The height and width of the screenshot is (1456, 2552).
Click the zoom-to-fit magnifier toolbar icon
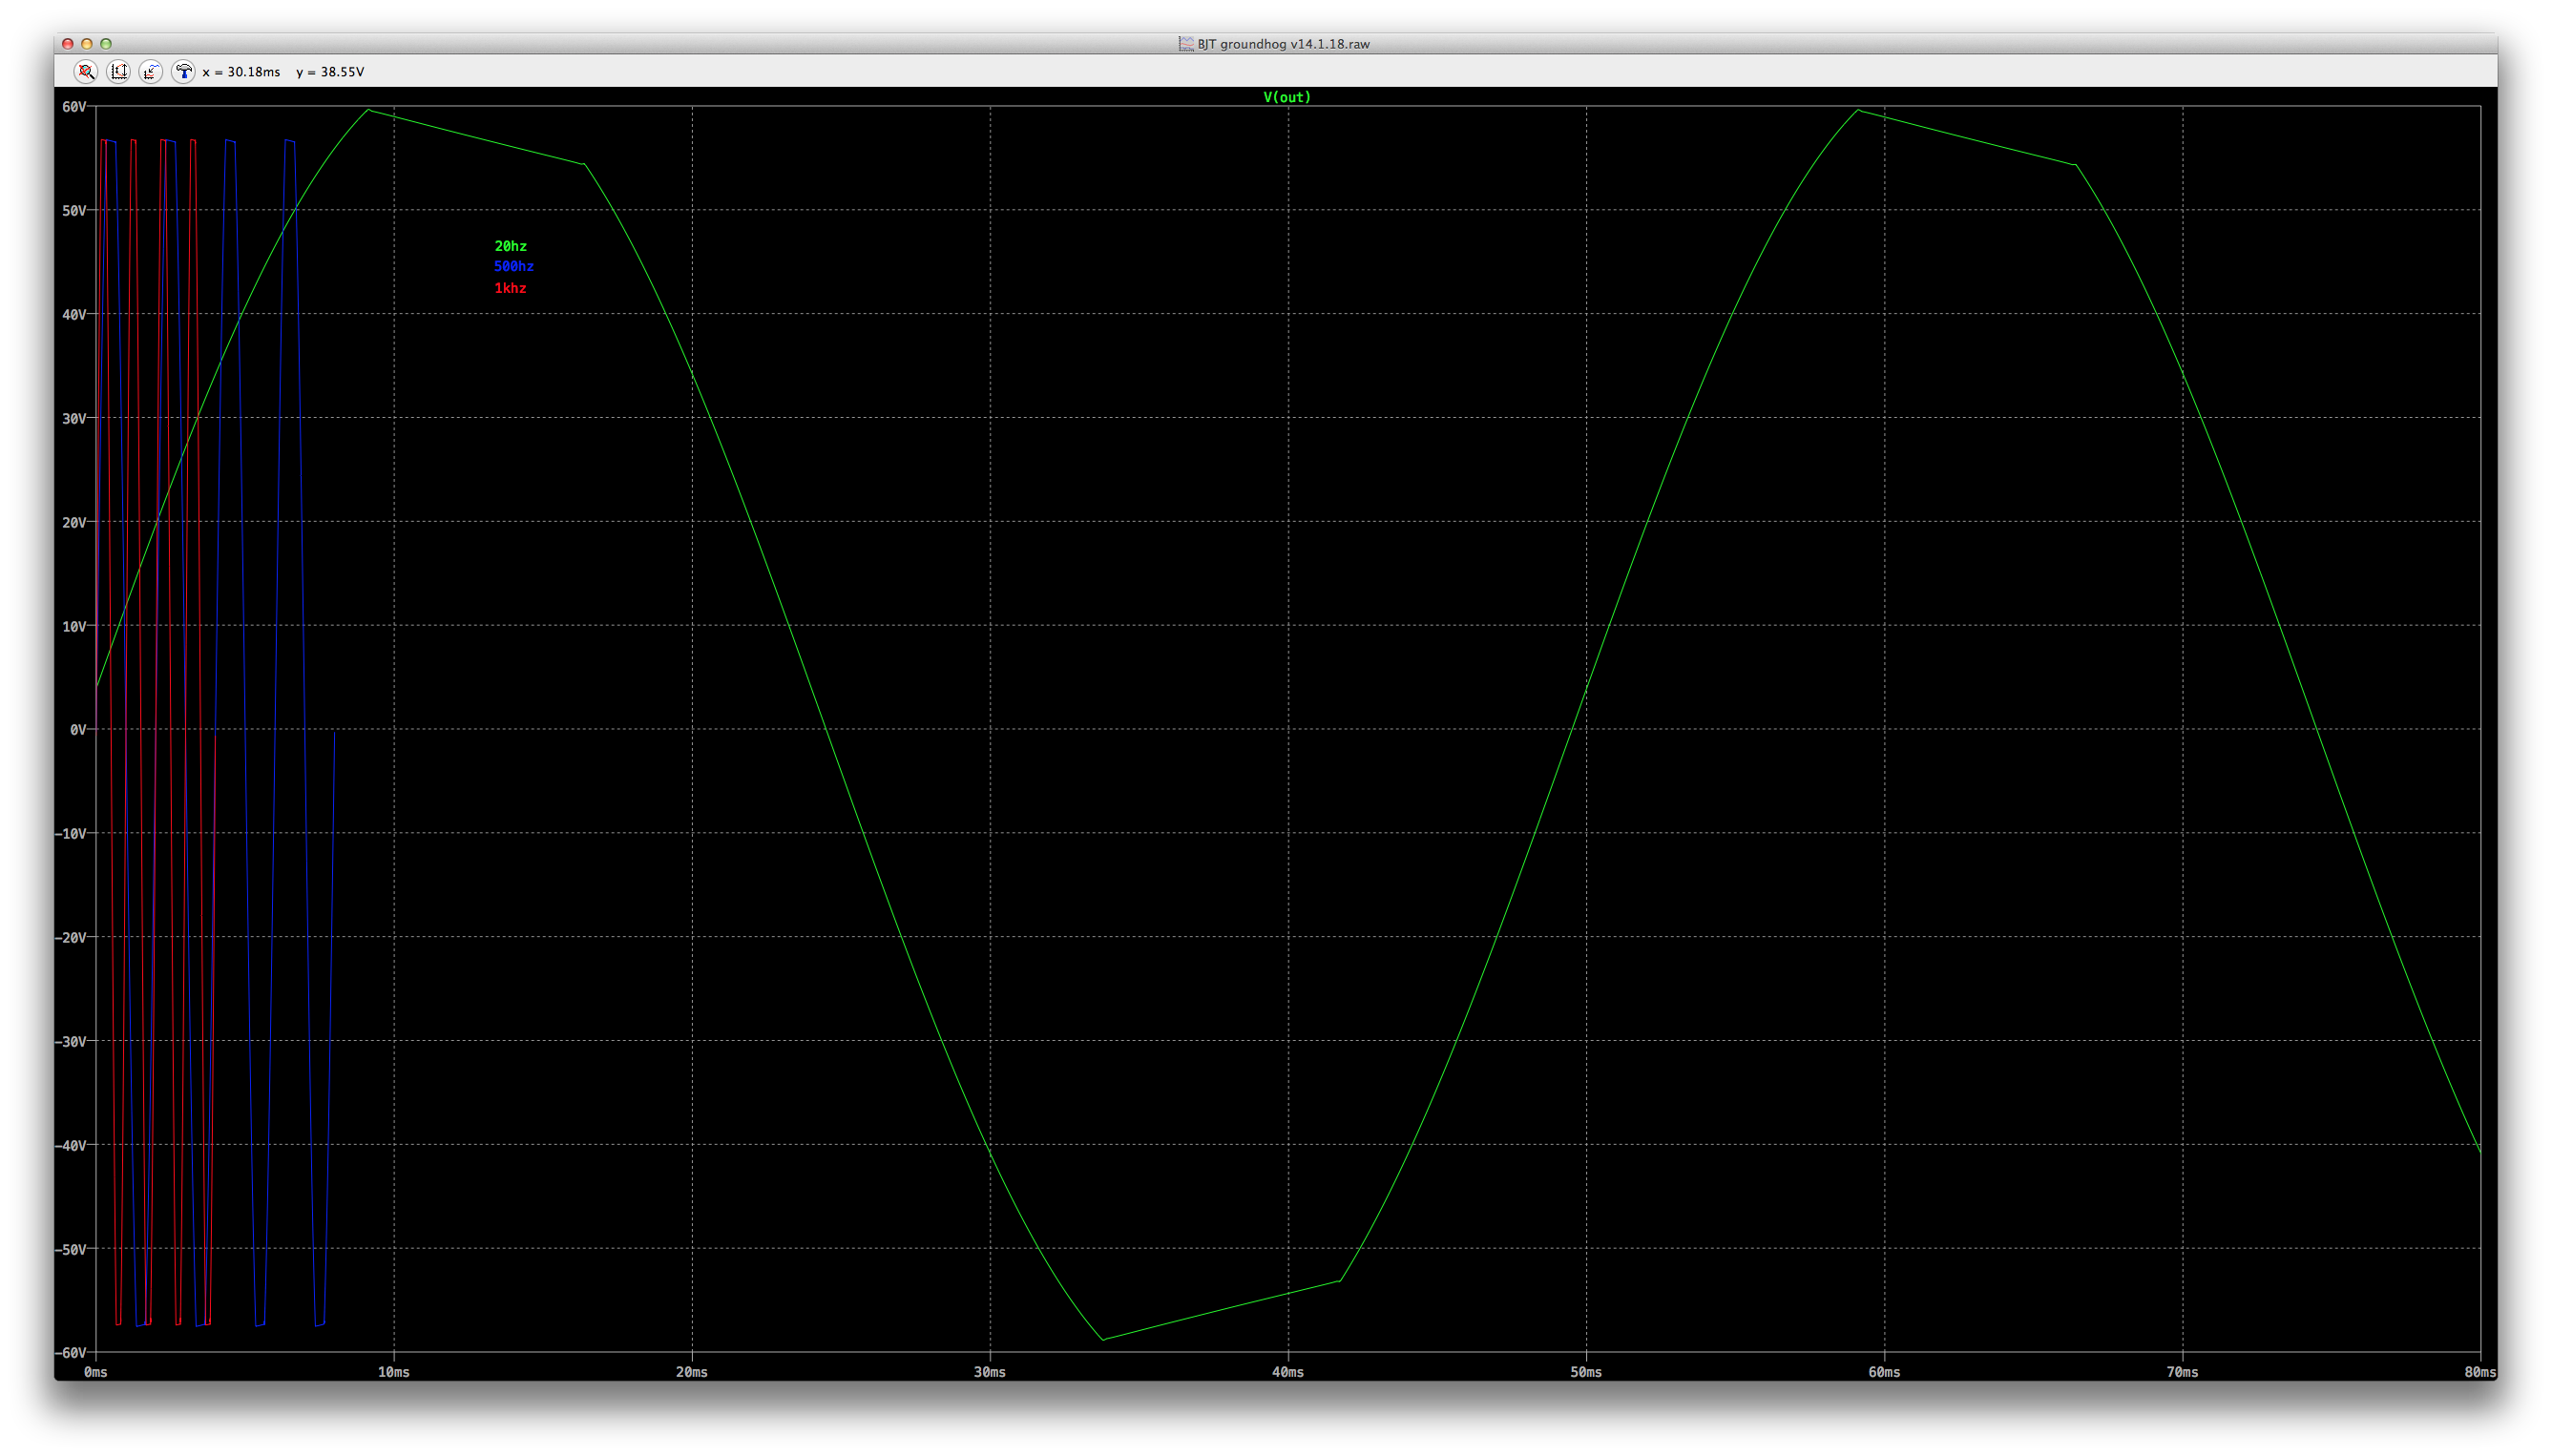(x=86, y=72)
